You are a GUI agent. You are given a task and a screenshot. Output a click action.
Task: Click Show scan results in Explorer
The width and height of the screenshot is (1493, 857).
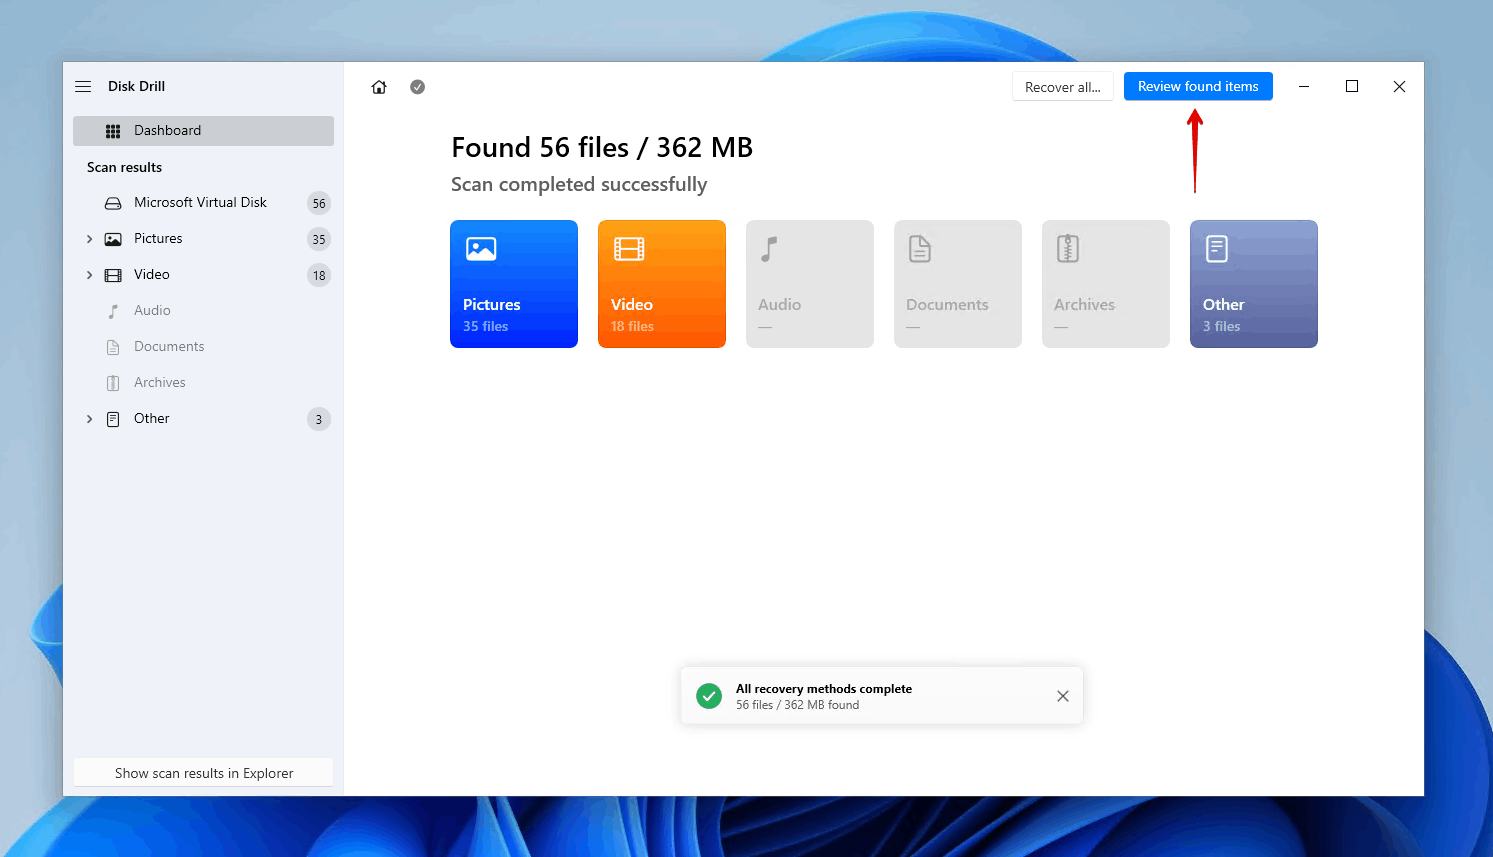click(203, 773)
